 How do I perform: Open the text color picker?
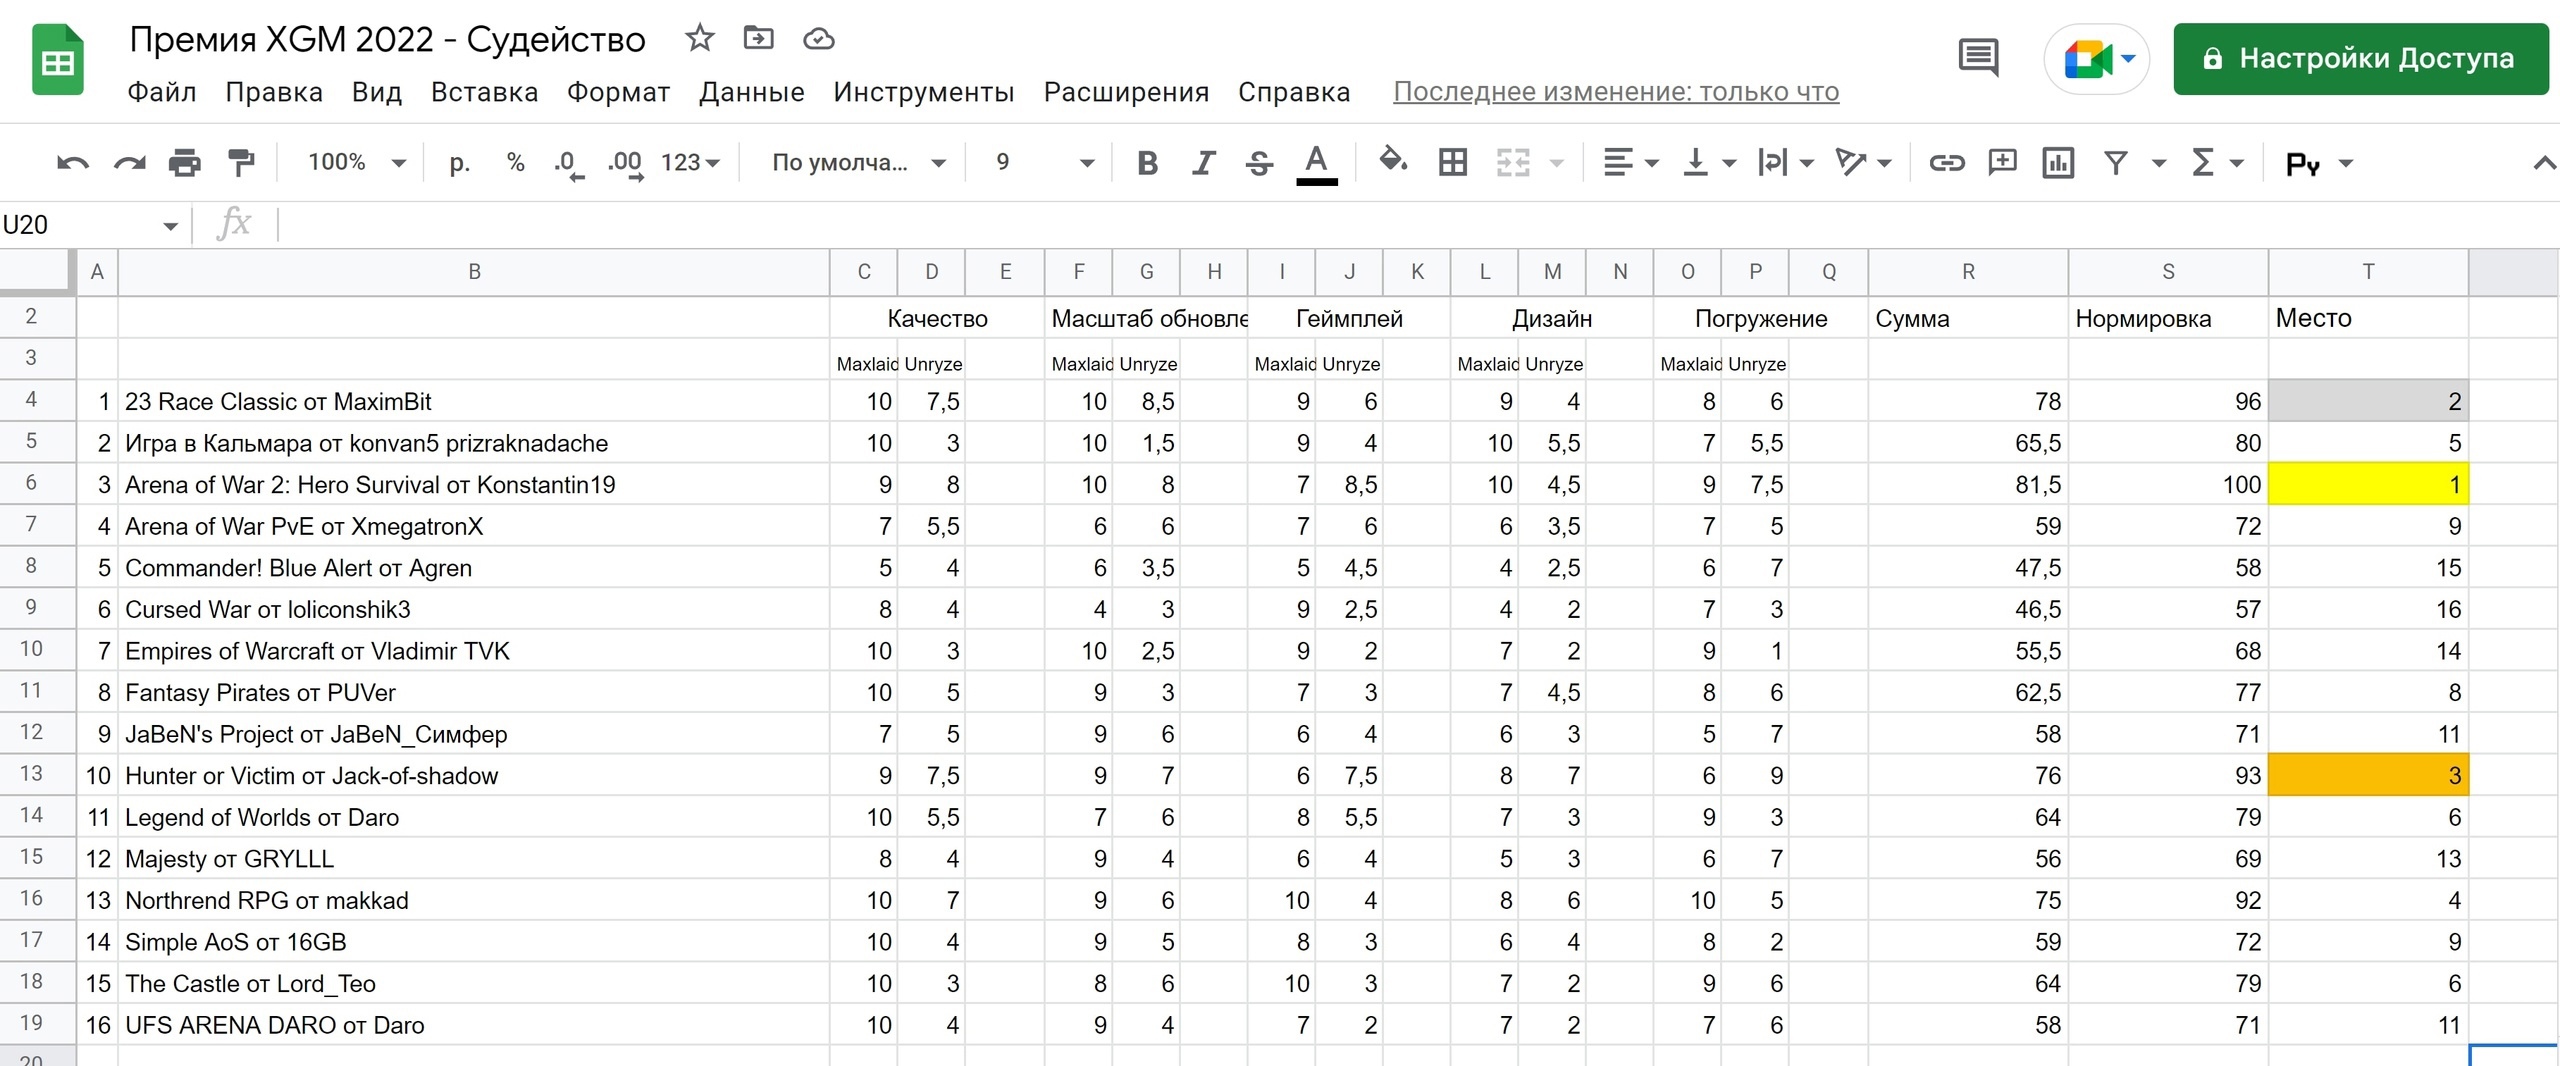point(1317,164)
